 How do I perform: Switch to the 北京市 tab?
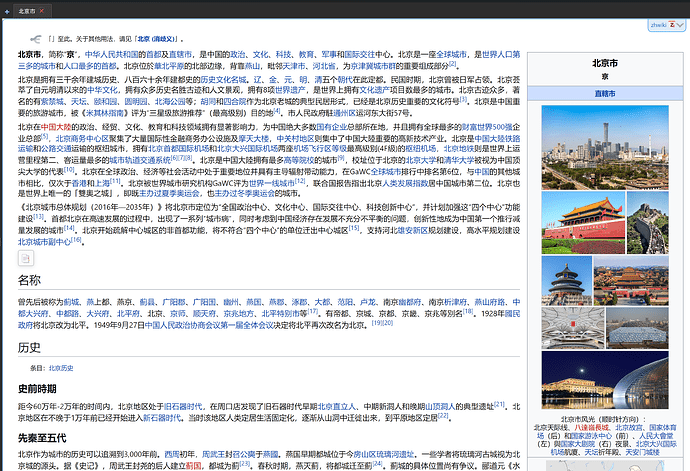[x=26, y=11]
